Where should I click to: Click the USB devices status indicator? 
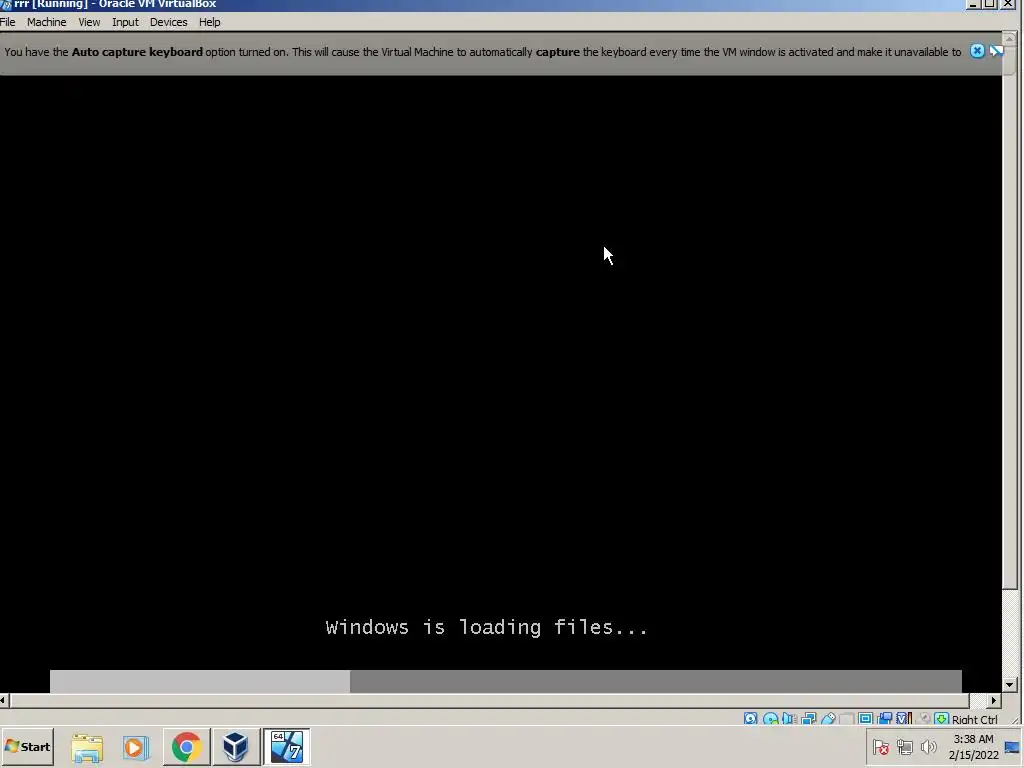coord(828,718)
